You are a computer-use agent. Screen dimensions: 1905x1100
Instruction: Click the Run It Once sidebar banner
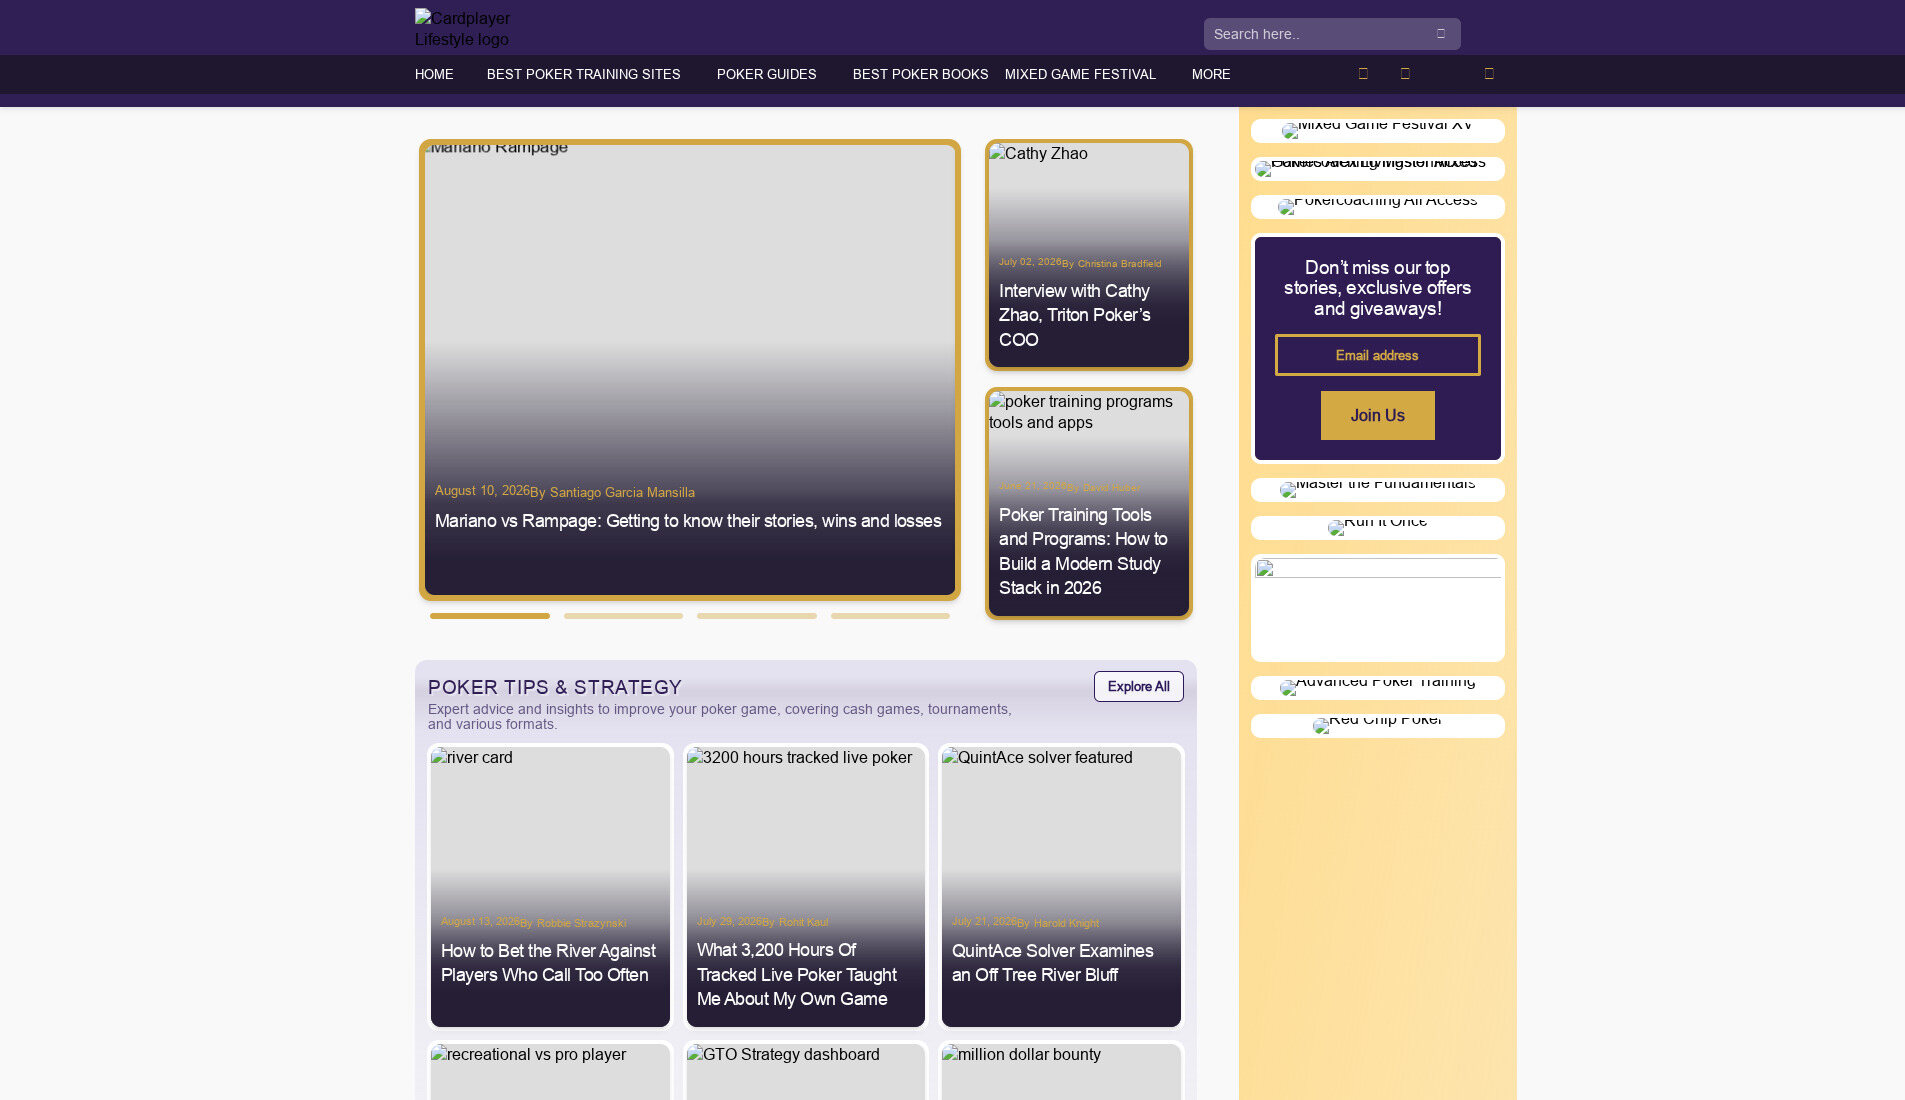pos(1377,528)
